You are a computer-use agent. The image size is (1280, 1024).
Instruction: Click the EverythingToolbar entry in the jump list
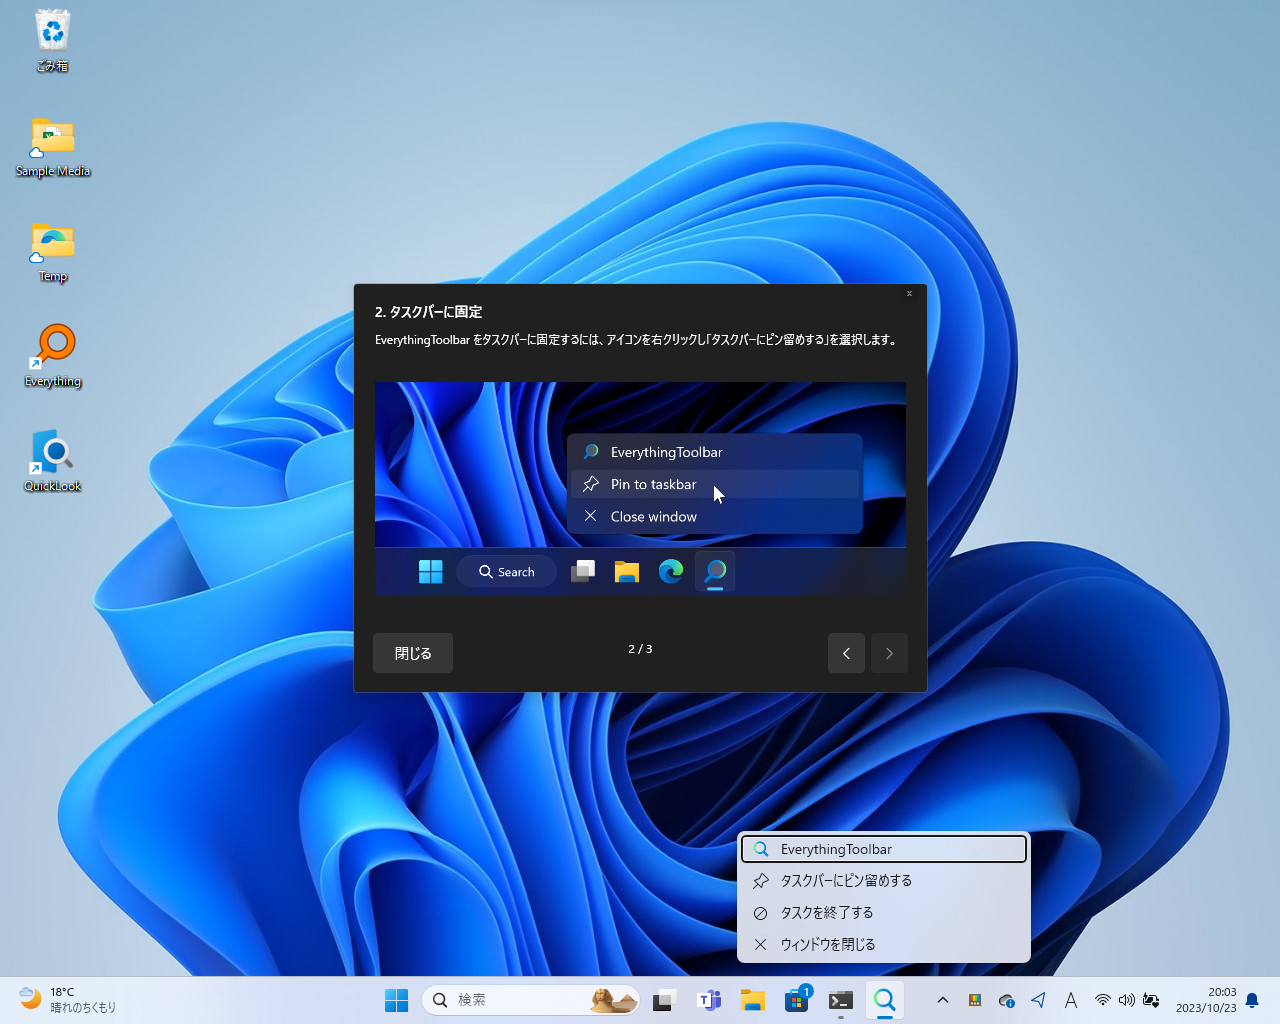884,849
